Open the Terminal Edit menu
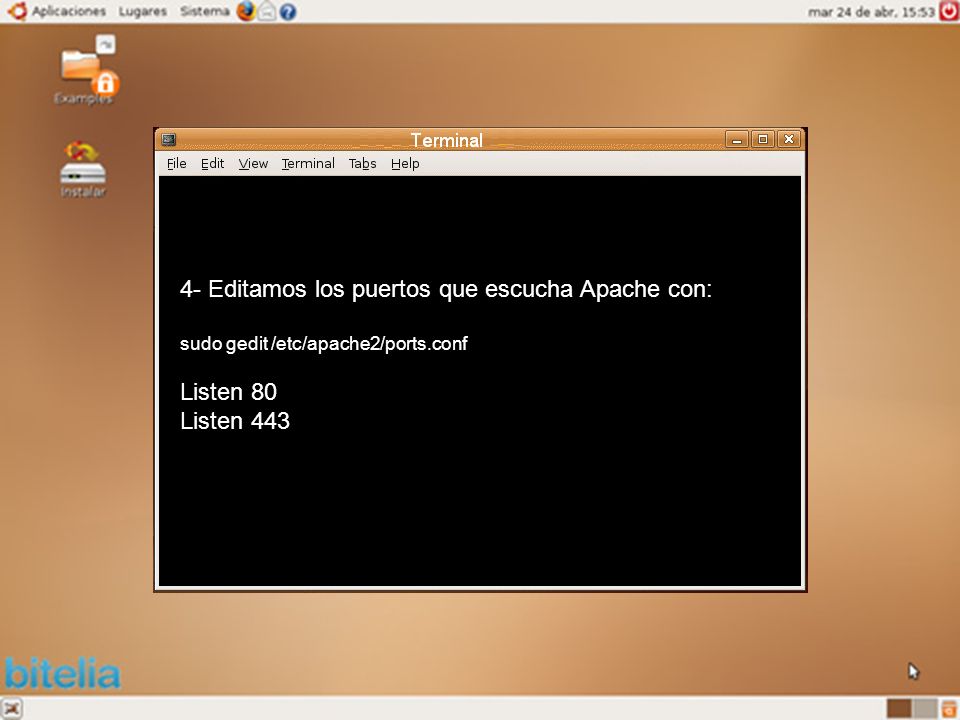Viewport: 960px width, 720px height. tap(212, 163)
